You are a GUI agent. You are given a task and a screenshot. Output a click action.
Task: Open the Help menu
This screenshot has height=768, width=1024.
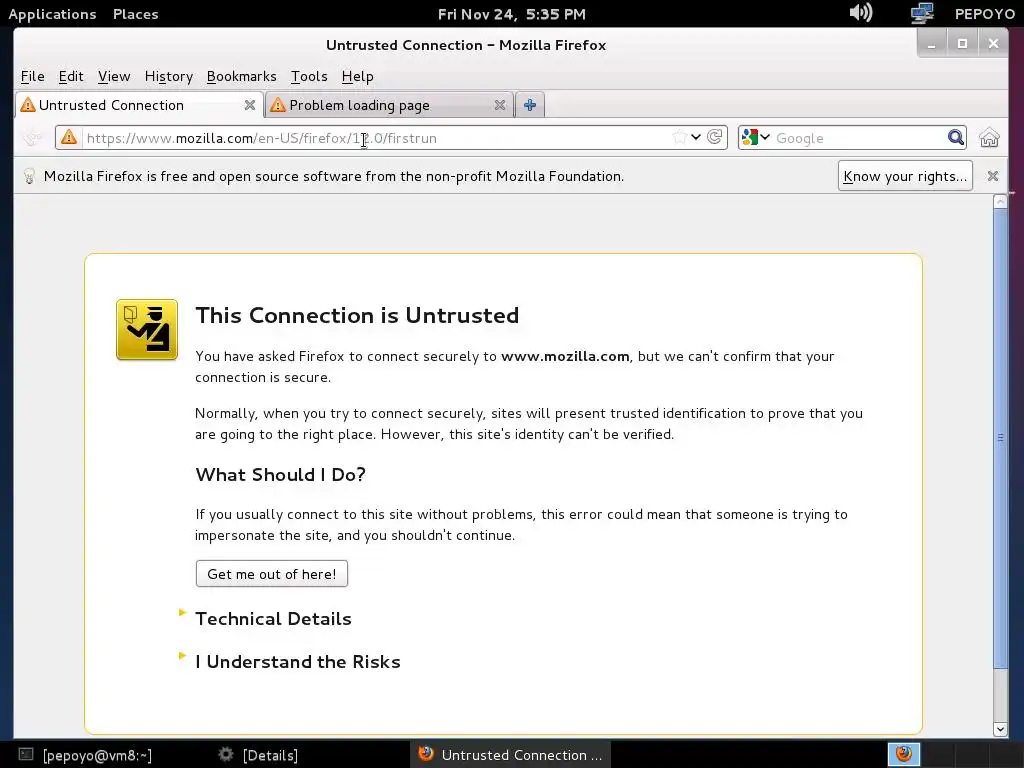click(357, 76)
